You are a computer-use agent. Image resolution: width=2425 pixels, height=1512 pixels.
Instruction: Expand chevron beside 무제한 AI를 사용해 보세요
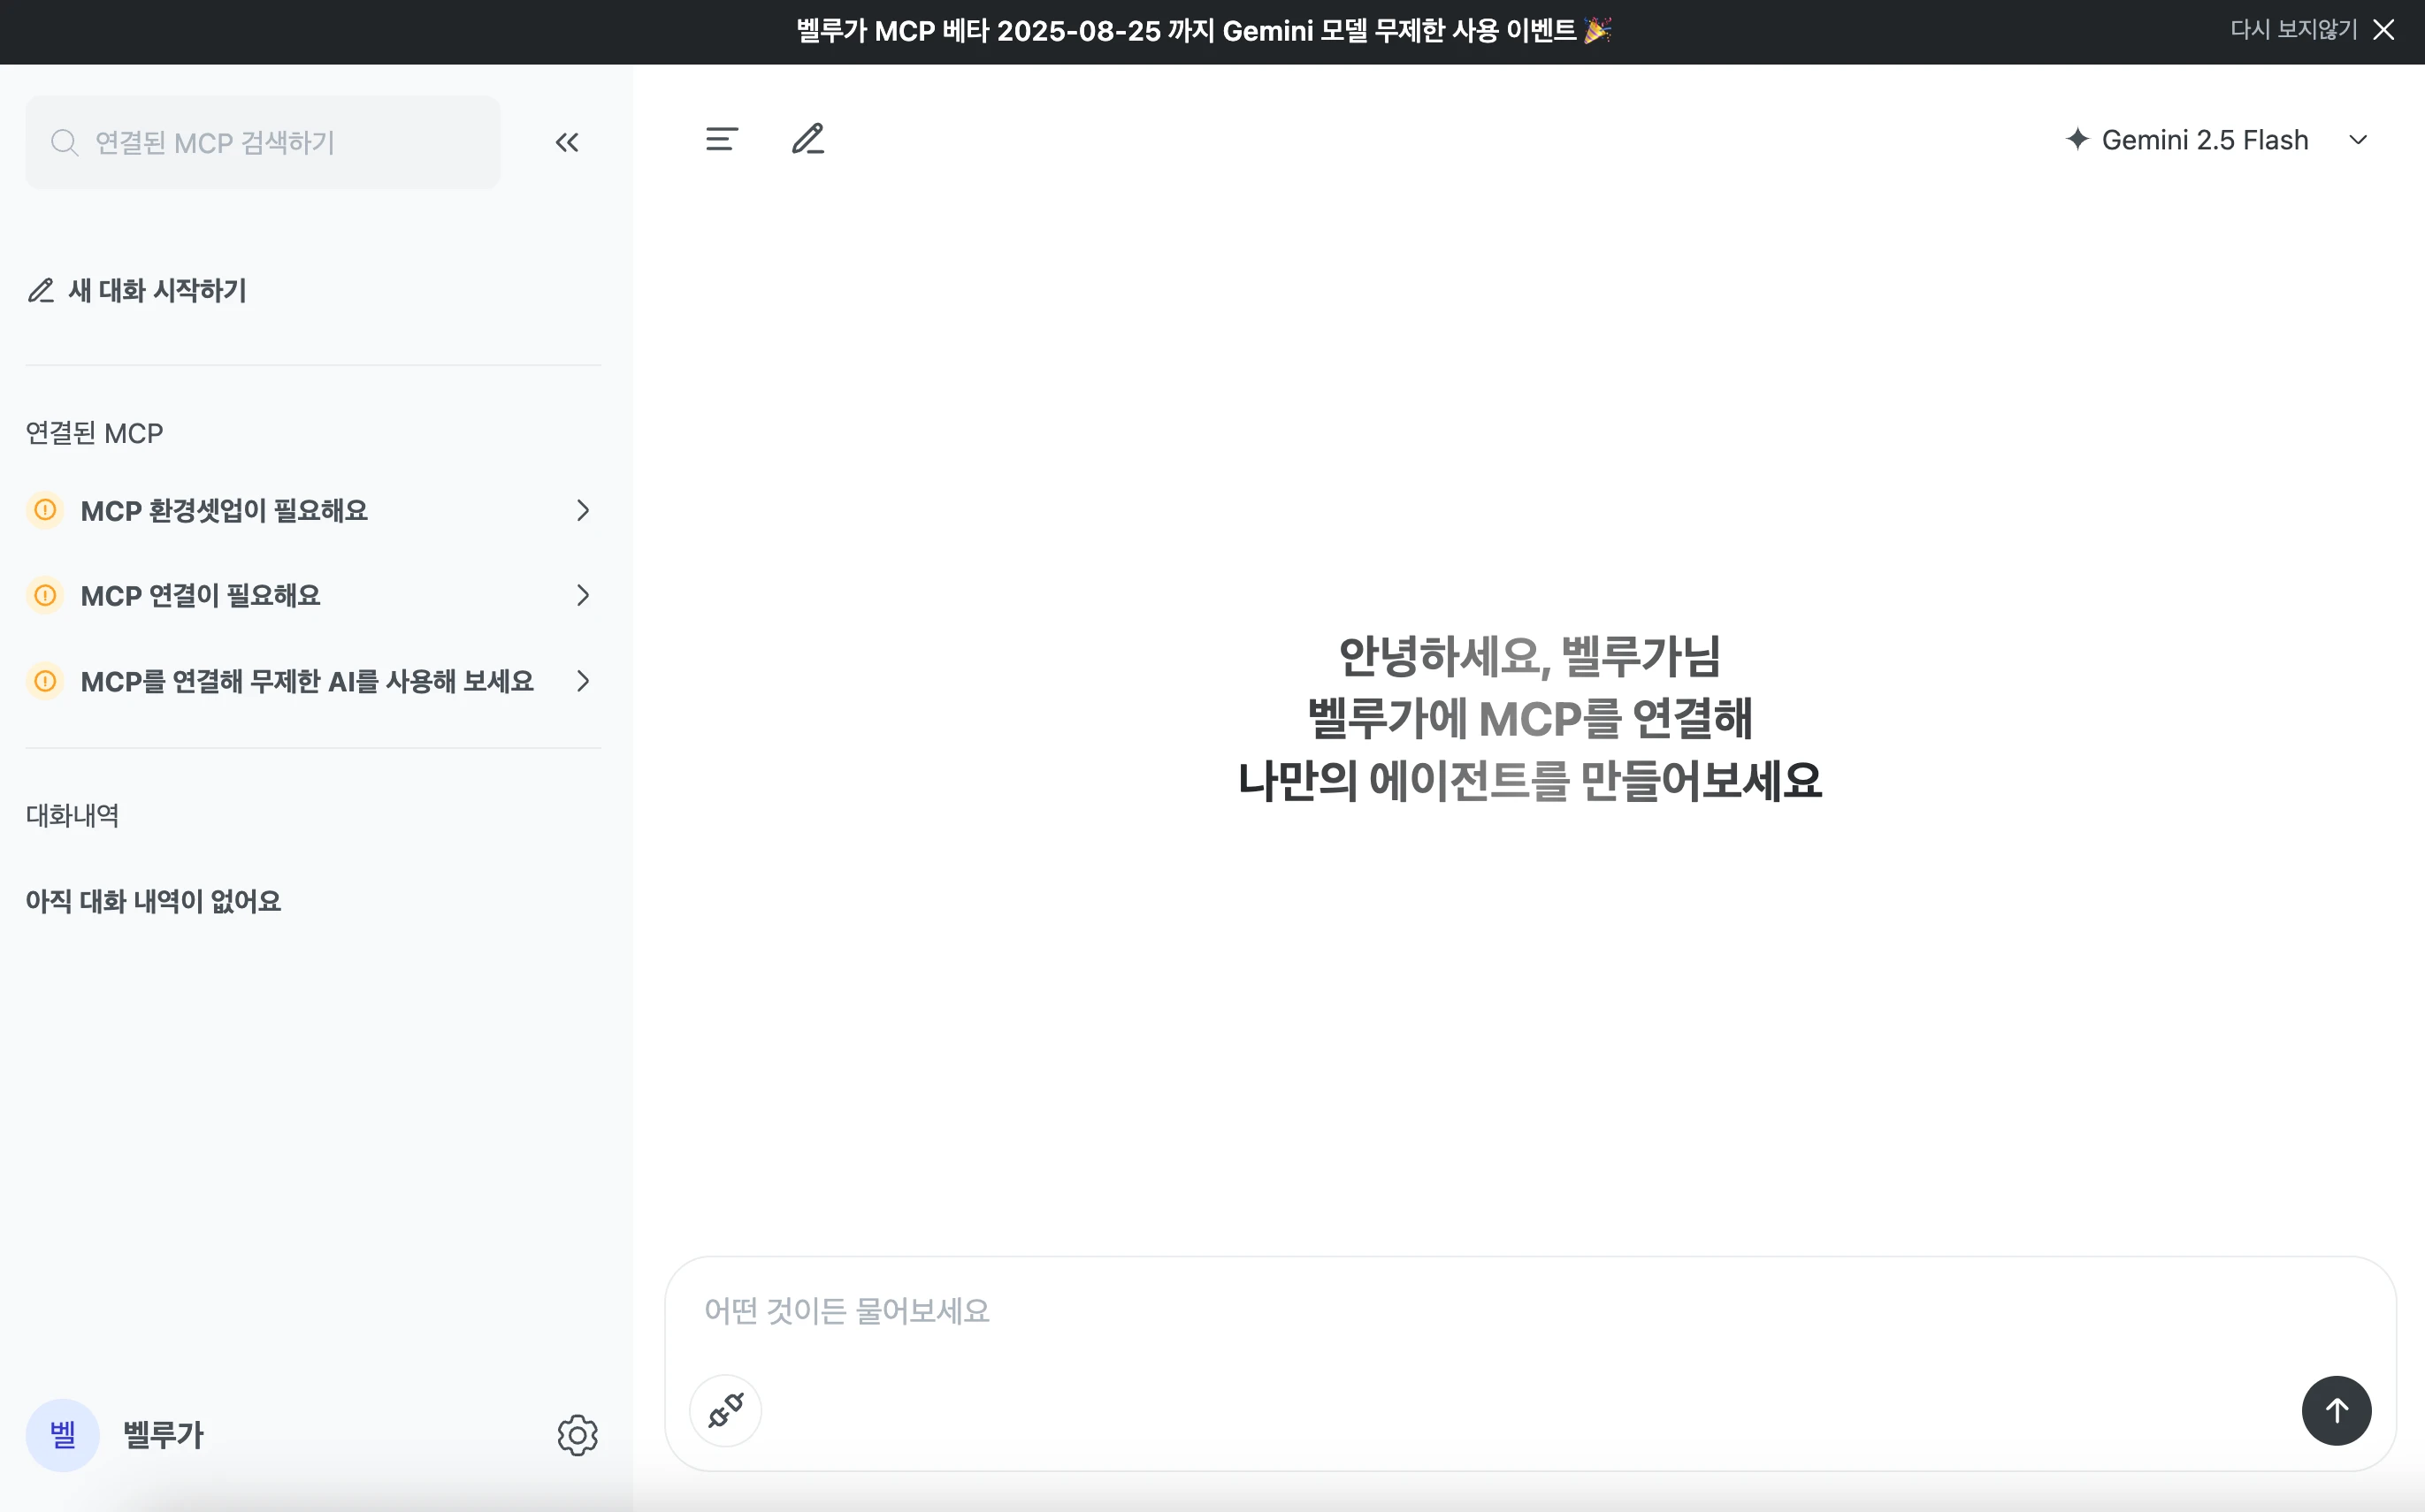pyautogui.click(x=583, y=681)
